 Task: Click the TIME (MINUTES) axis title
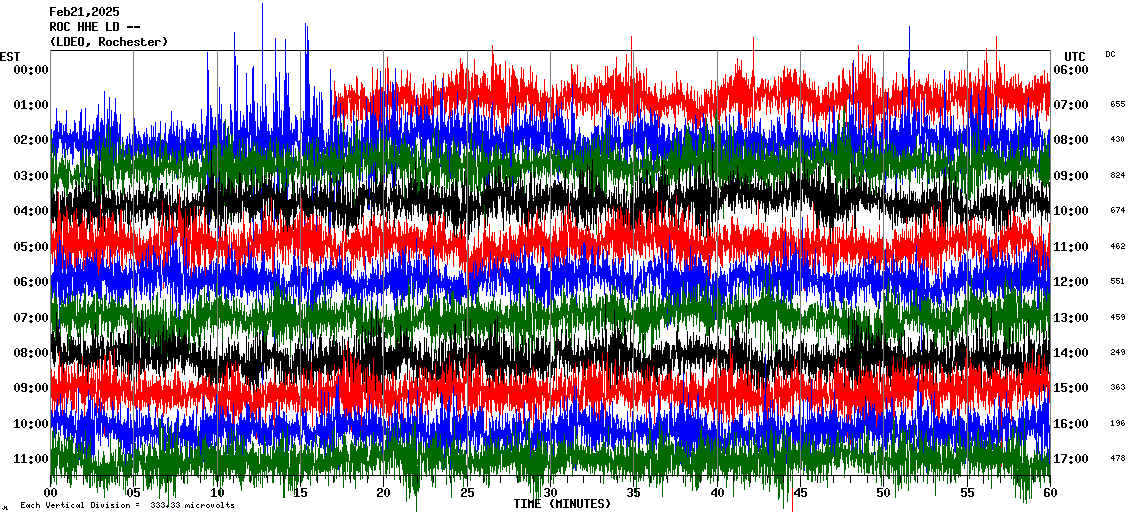point(562,504)
